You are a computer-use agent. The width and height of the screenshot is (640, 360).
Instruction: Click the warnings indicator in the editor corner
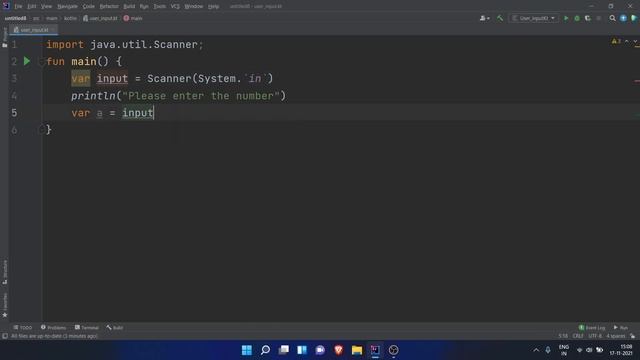616,42
